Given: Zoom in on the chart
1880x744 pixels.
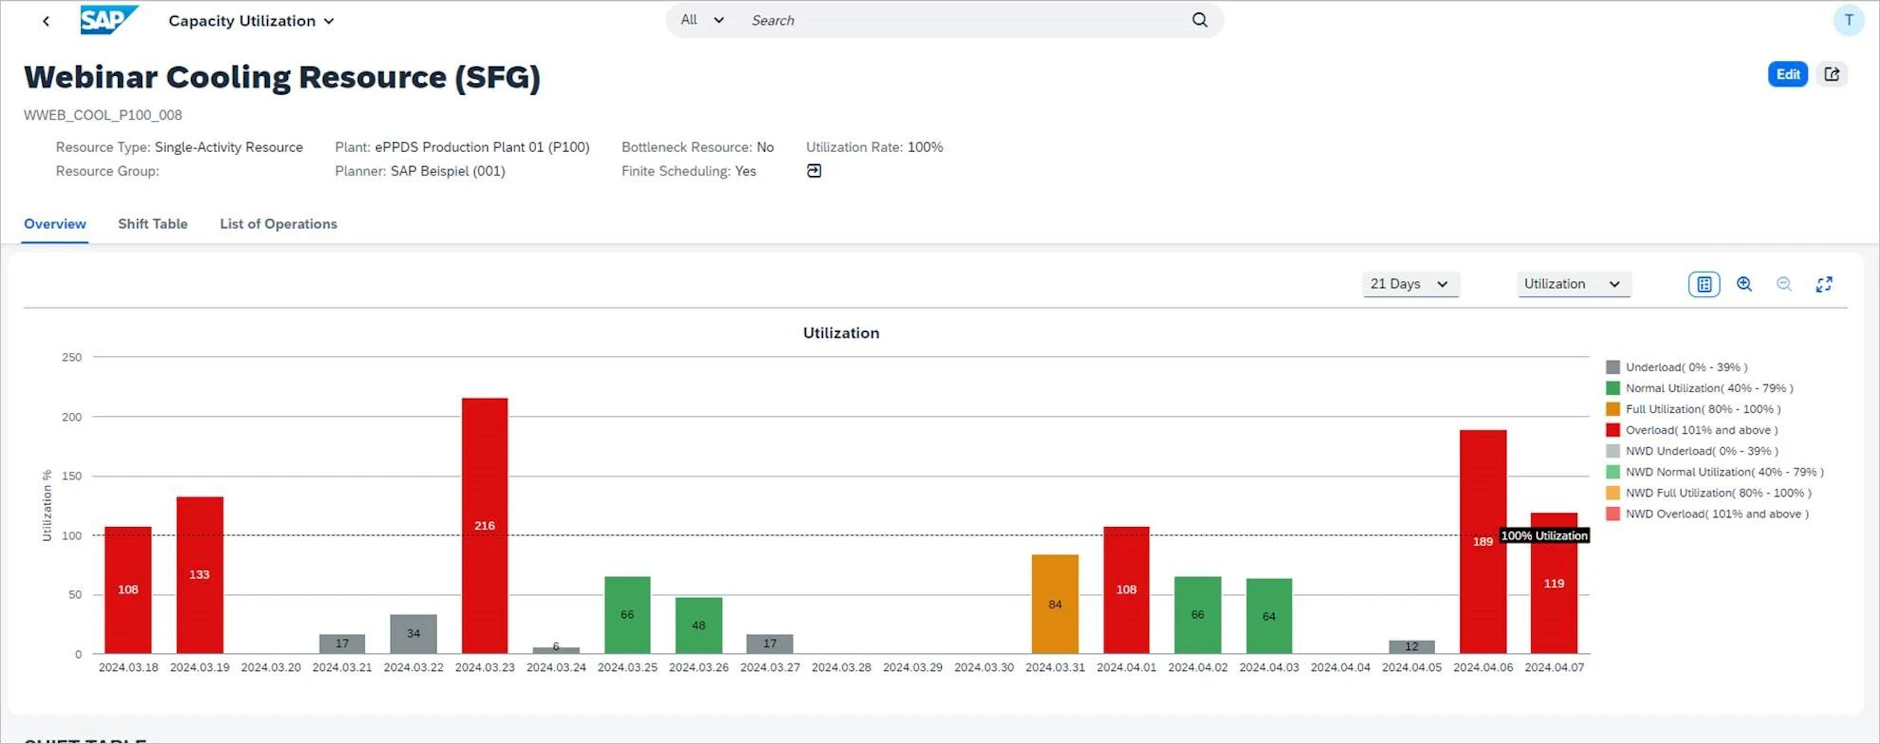Looking at the screenshot, I should (x=1744, y=284).
